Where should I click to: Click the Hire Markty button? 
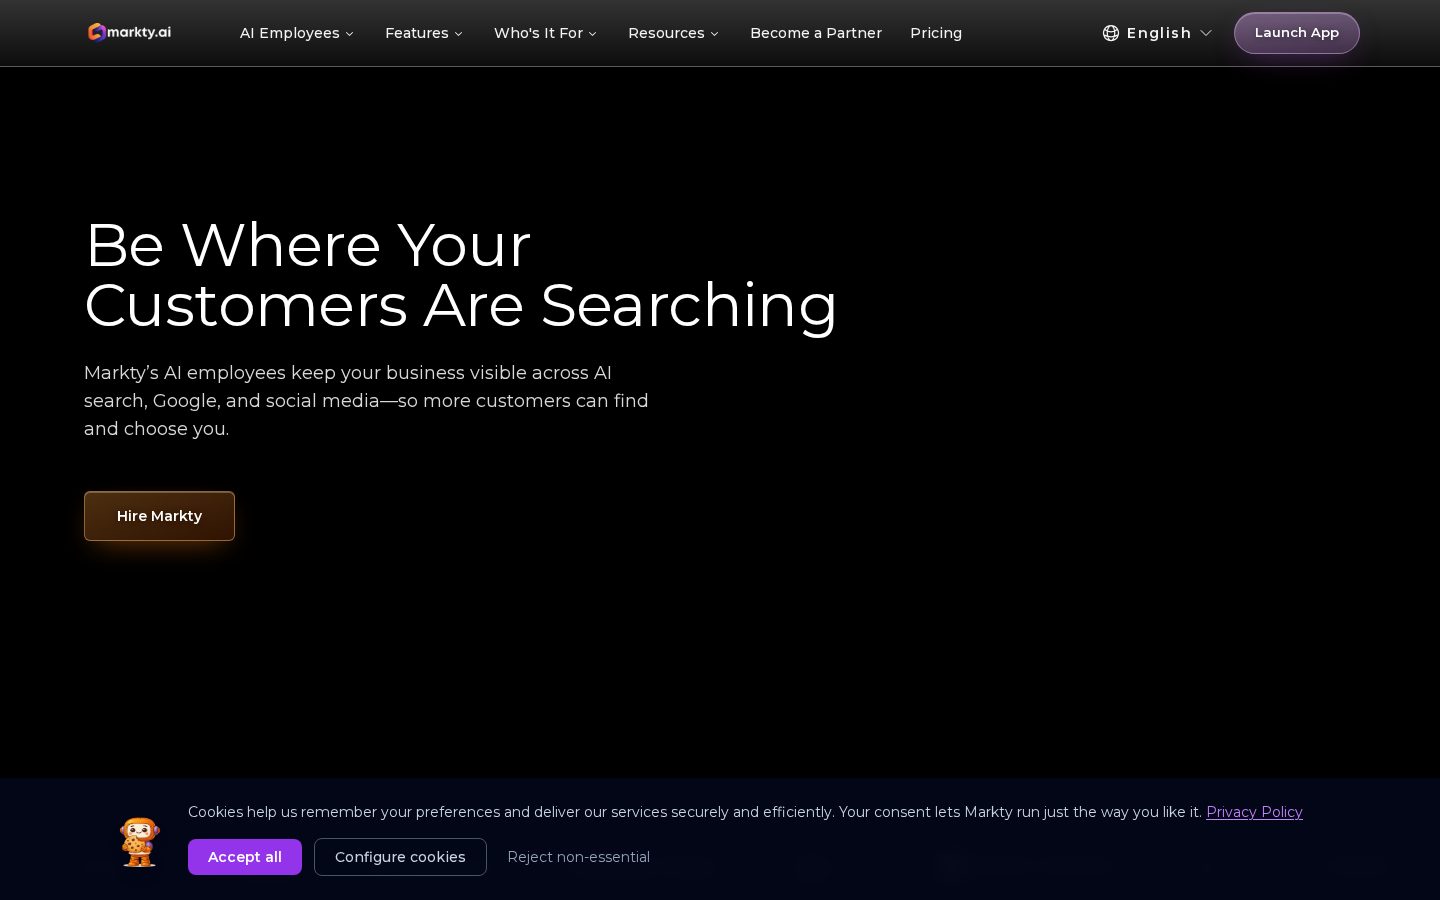click(159, 516)
